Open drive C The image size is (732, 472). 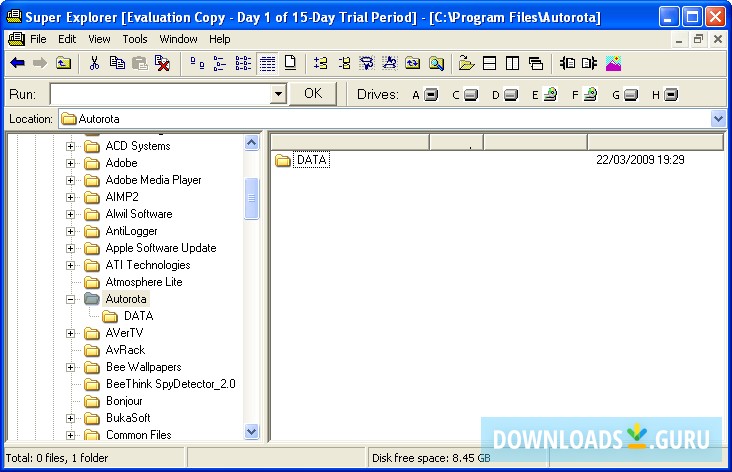click(x=465, y=95)
